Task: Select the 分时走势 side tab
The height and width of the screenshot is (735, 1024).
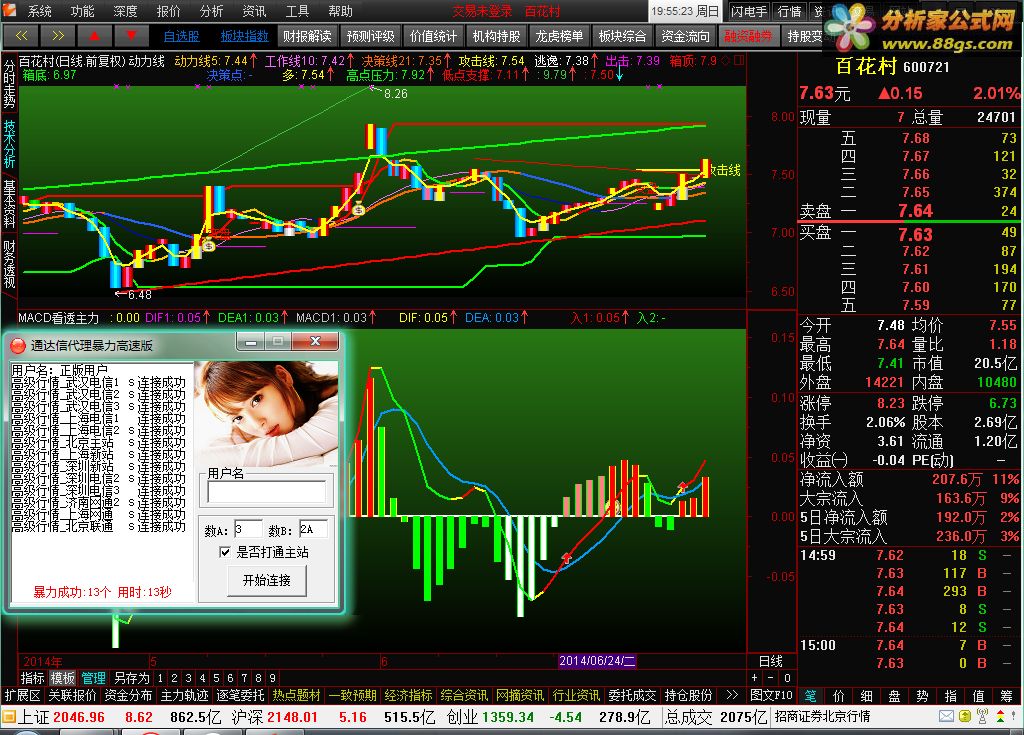Action: [x=9, y=84]
